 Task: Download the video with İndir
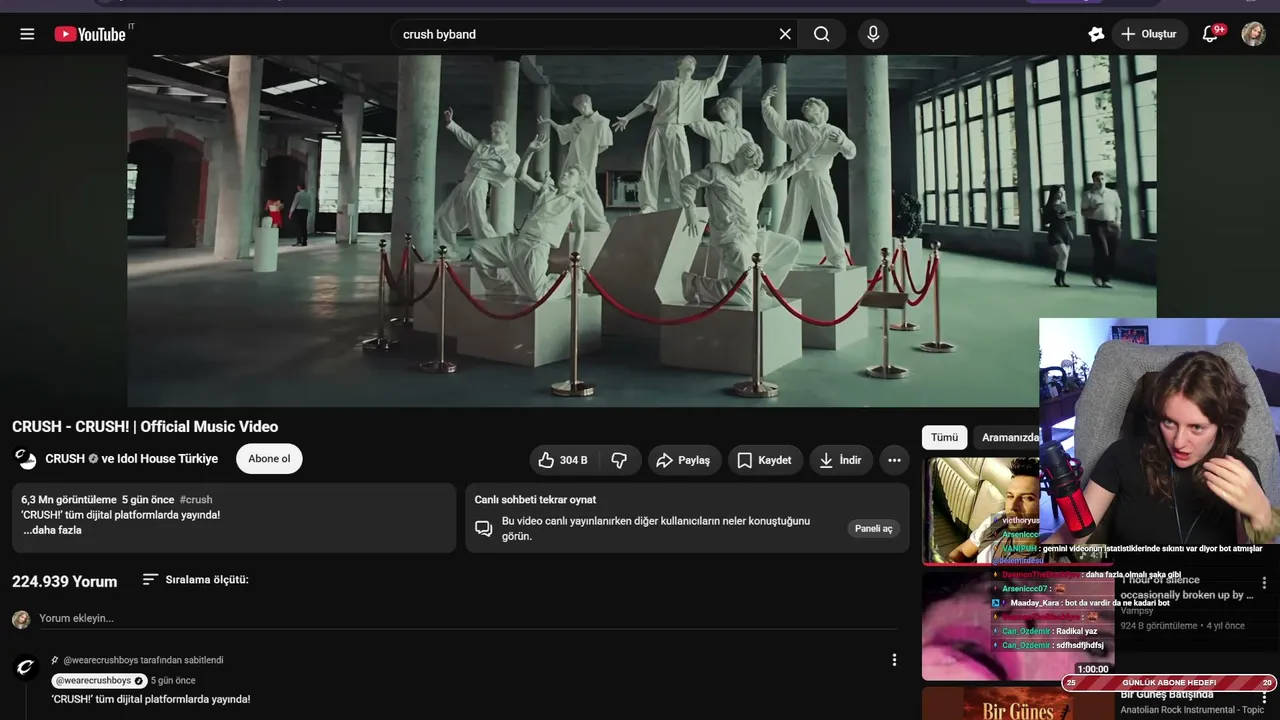[x=840, y=460]
